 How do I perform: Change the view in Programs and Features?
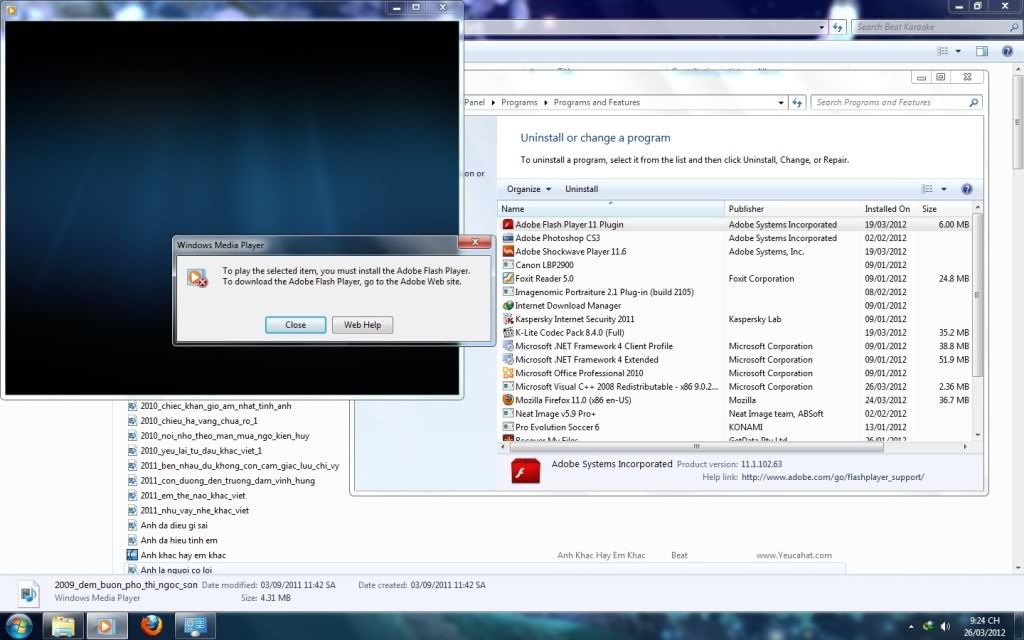click(927, 189)
